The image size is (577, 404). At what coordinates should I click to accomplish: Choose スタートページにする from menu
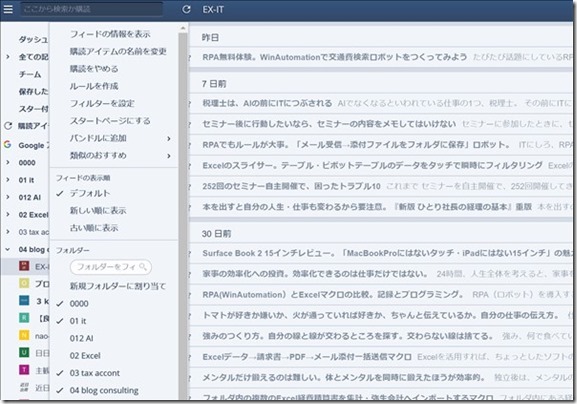(110, 121)
